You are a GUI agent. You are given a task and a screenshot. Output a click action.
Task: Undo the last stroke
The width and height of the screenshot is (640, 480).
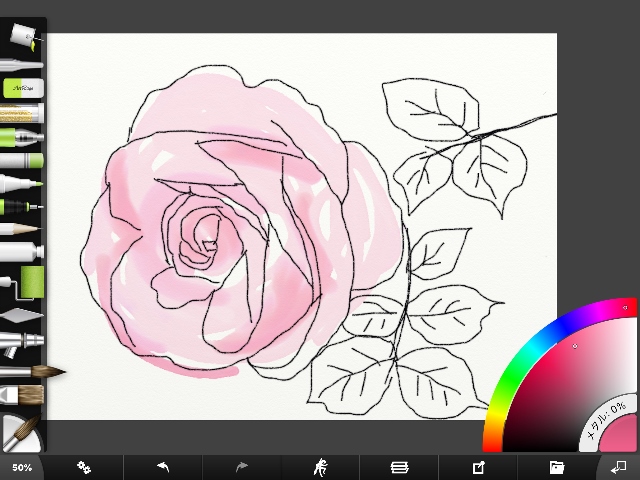163,467
